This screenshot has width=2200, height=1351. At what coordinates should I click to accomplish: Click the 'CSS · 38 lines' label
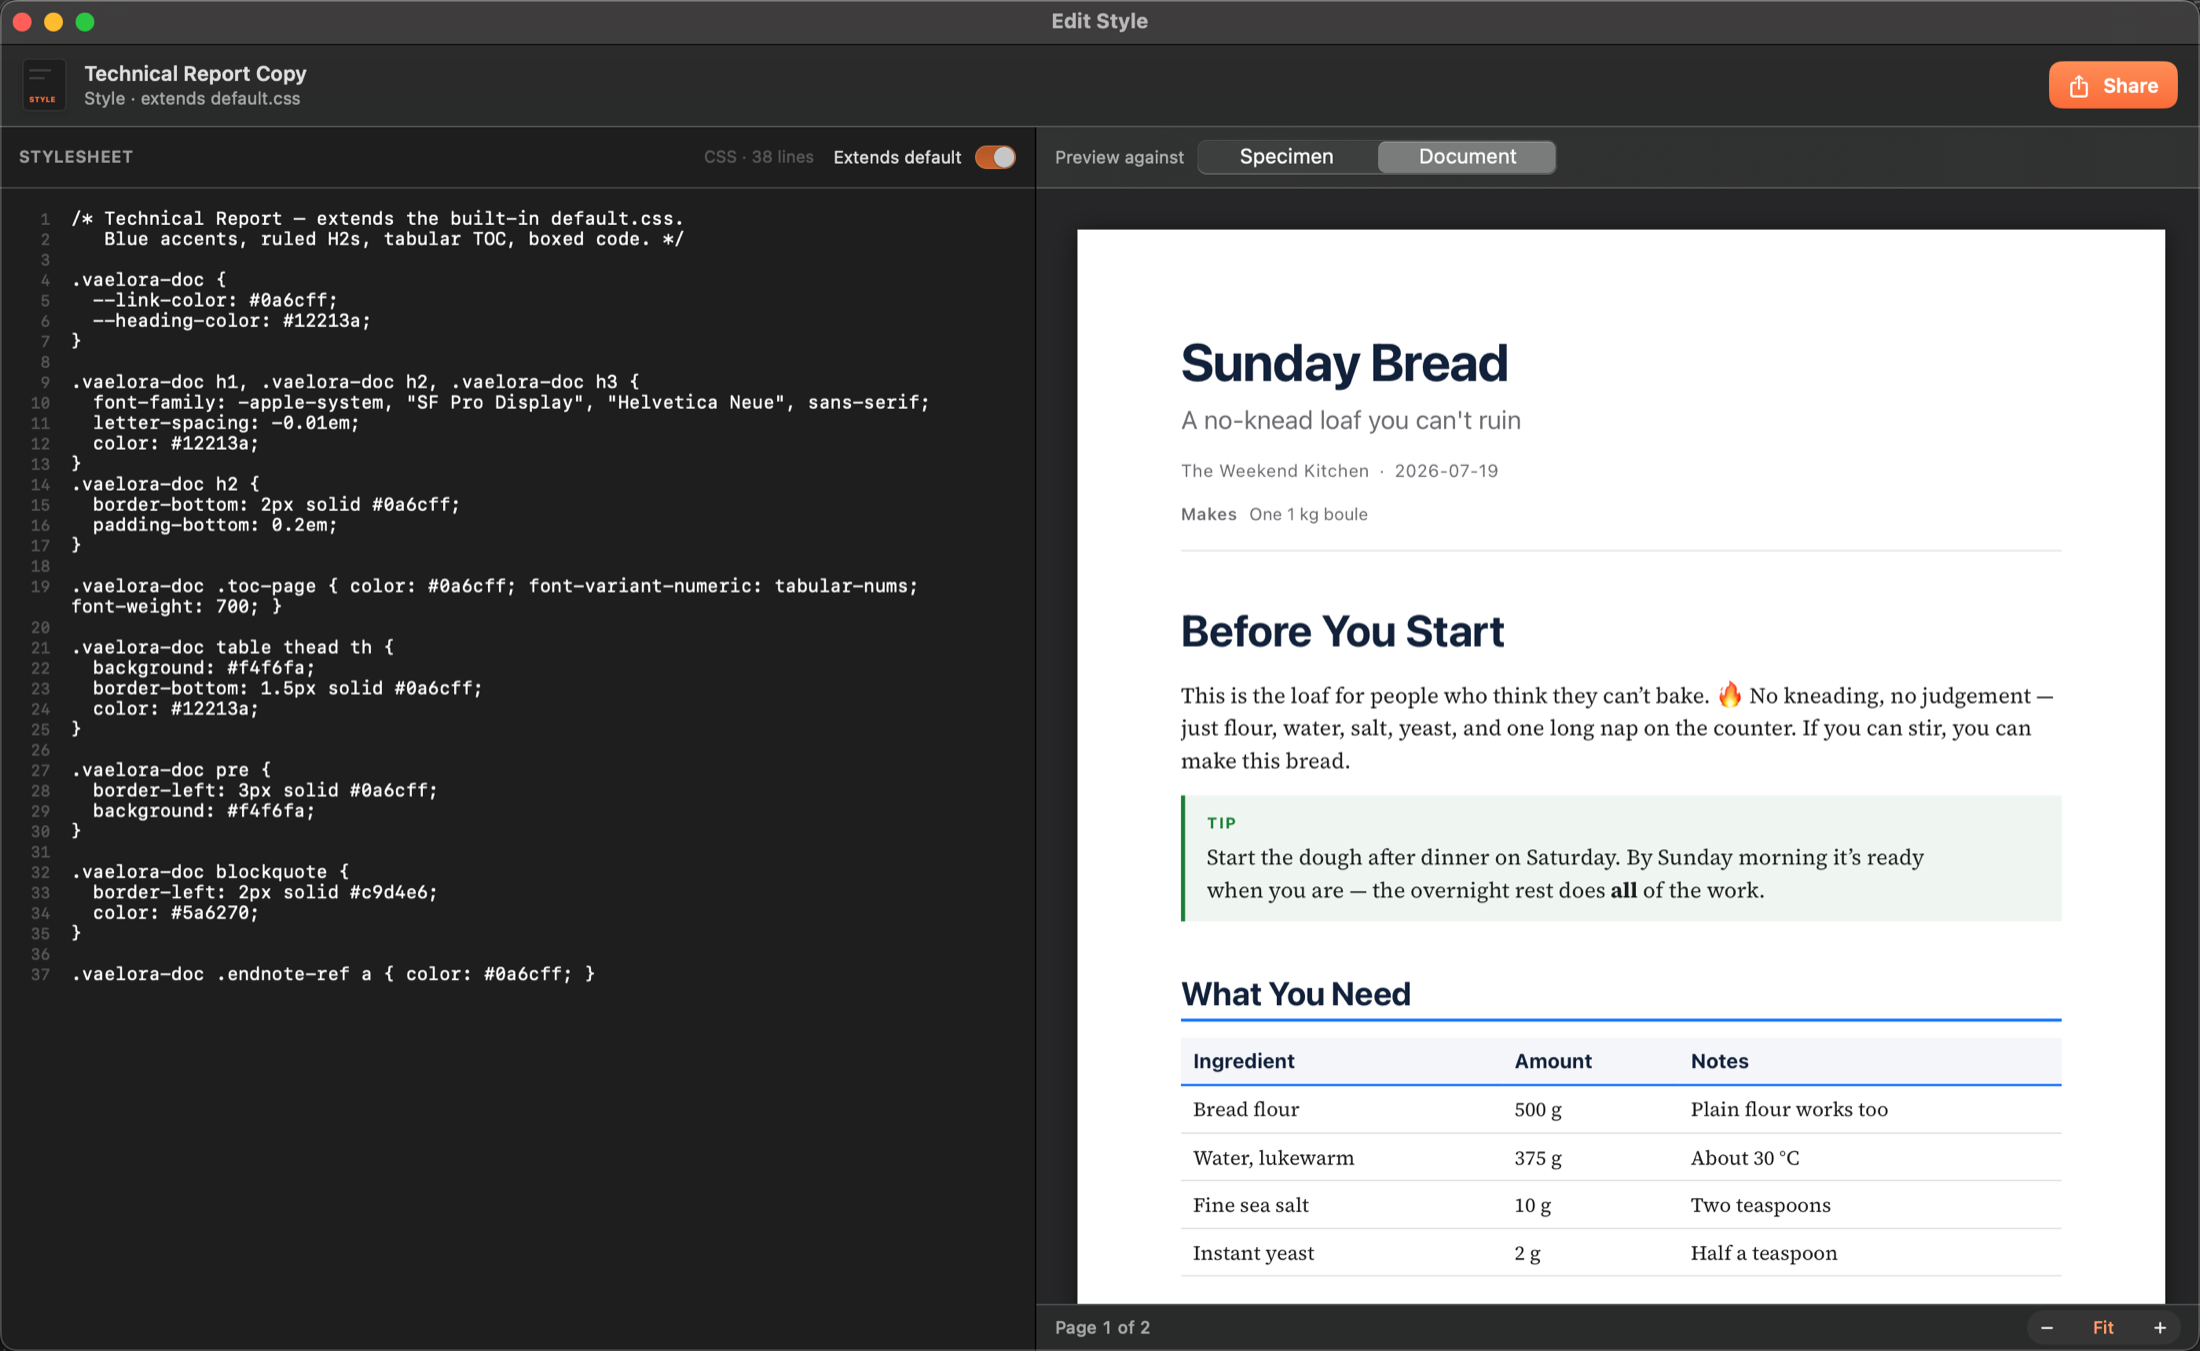click(x=758, y=157)
